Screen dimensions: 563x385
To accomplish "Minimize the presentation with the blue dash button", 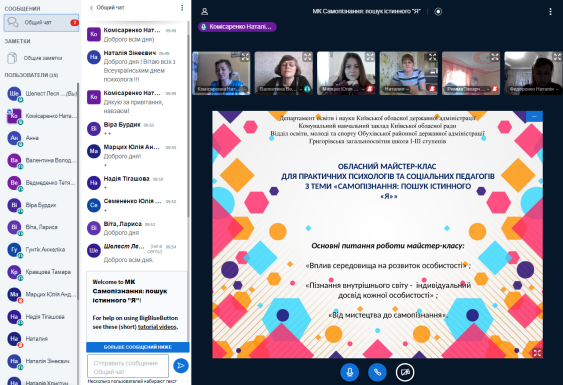I will tap(534, 116).
